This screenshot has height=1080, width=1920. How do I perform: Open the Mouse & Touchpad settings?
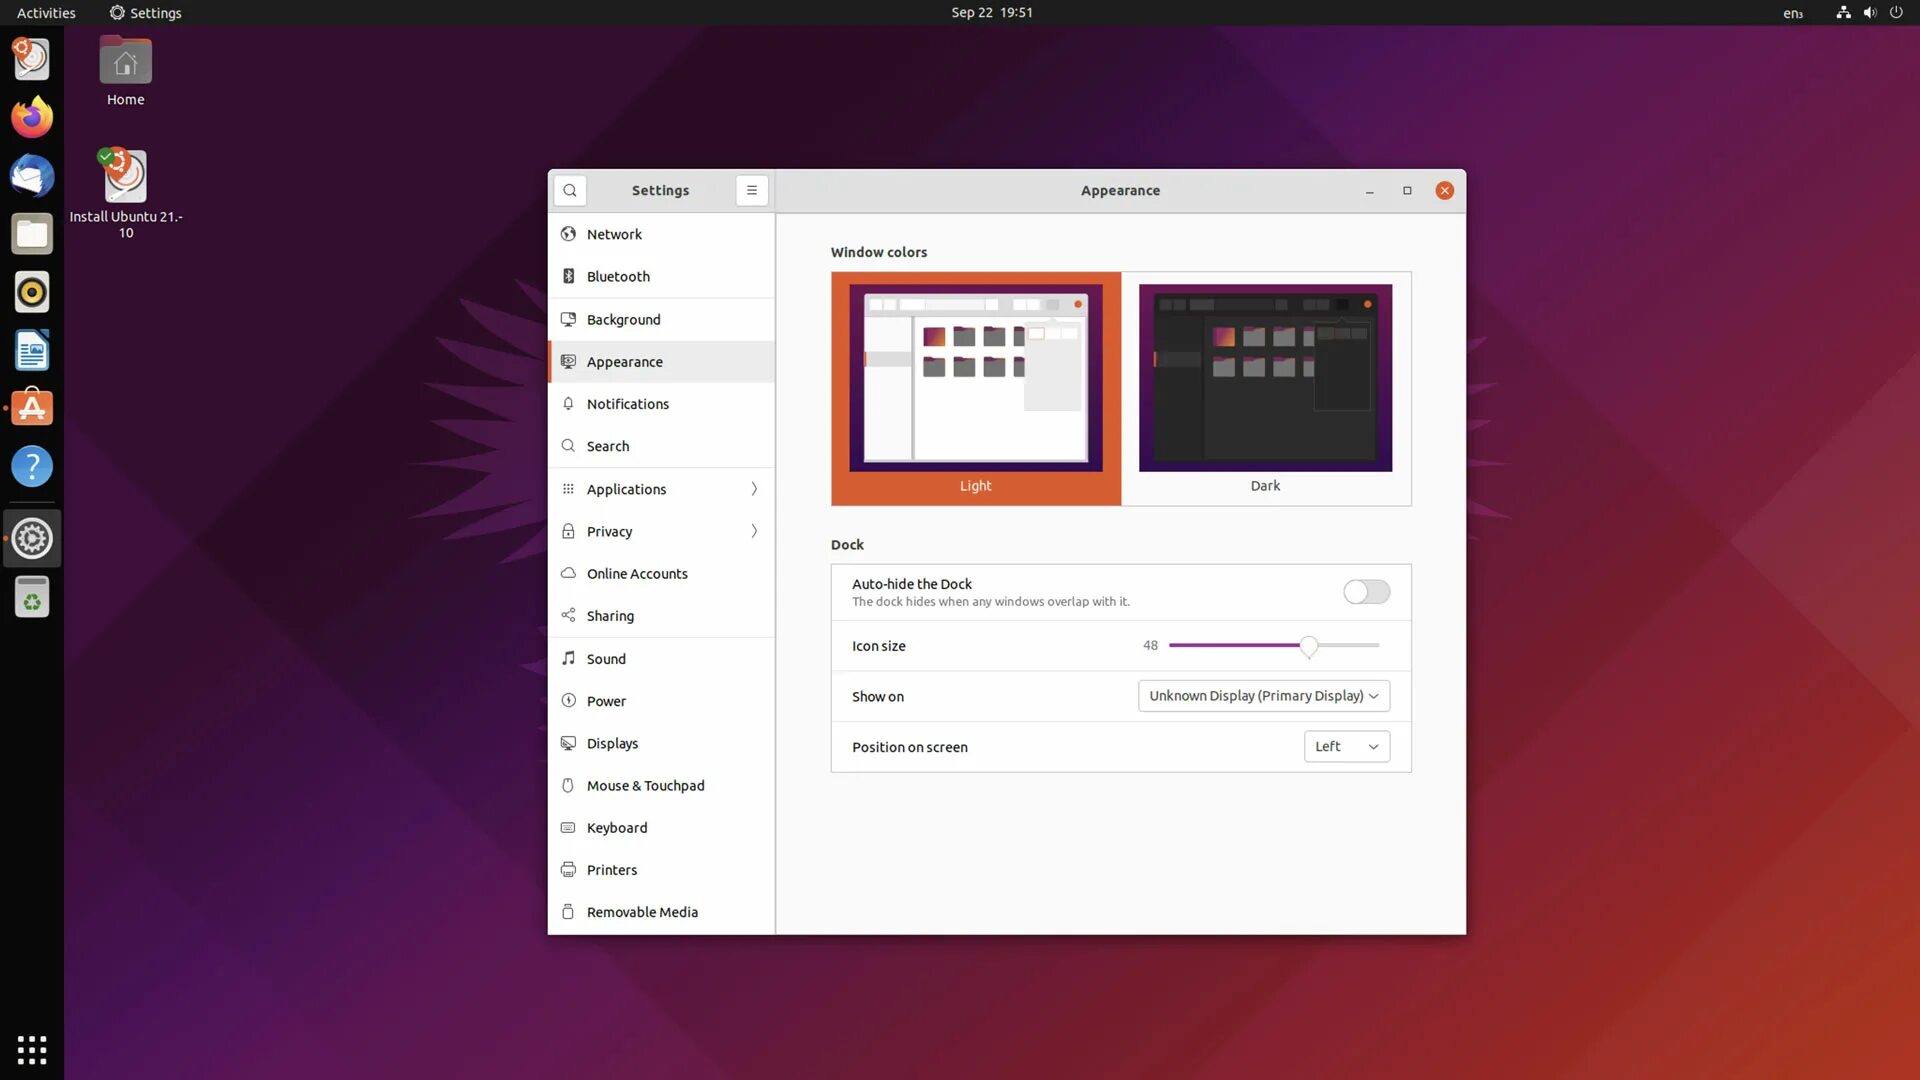646,786
